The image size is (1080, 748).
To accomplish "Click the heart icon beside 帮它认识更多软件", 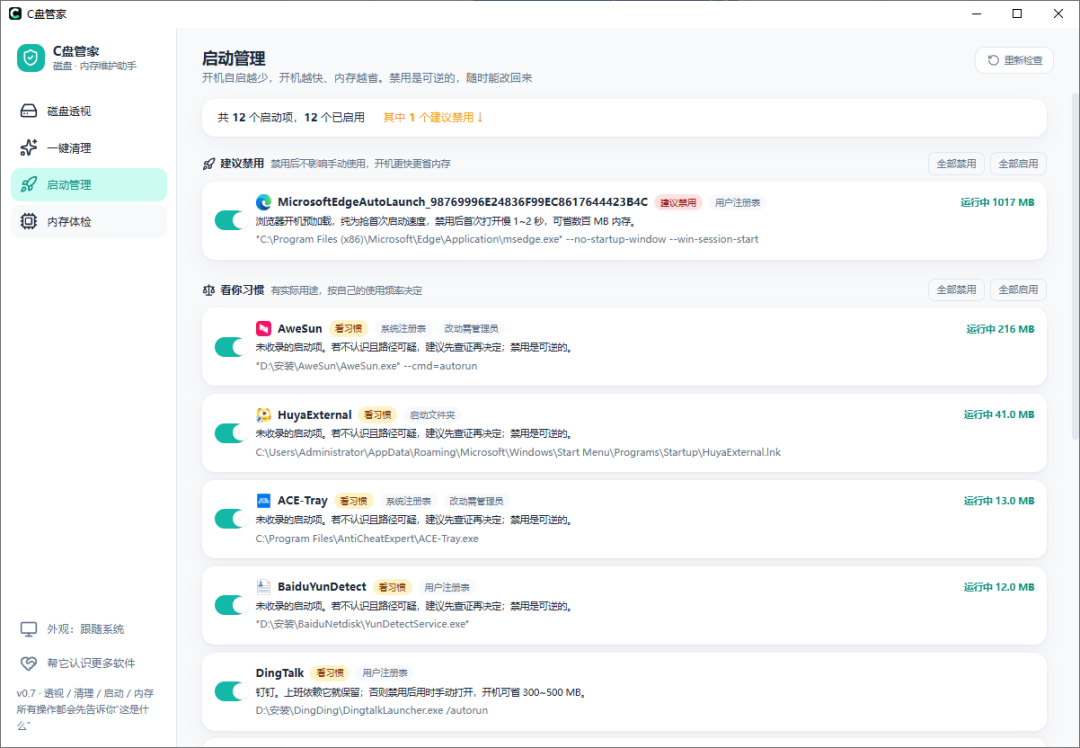I will pyautogui.click(x=28, y=663).
